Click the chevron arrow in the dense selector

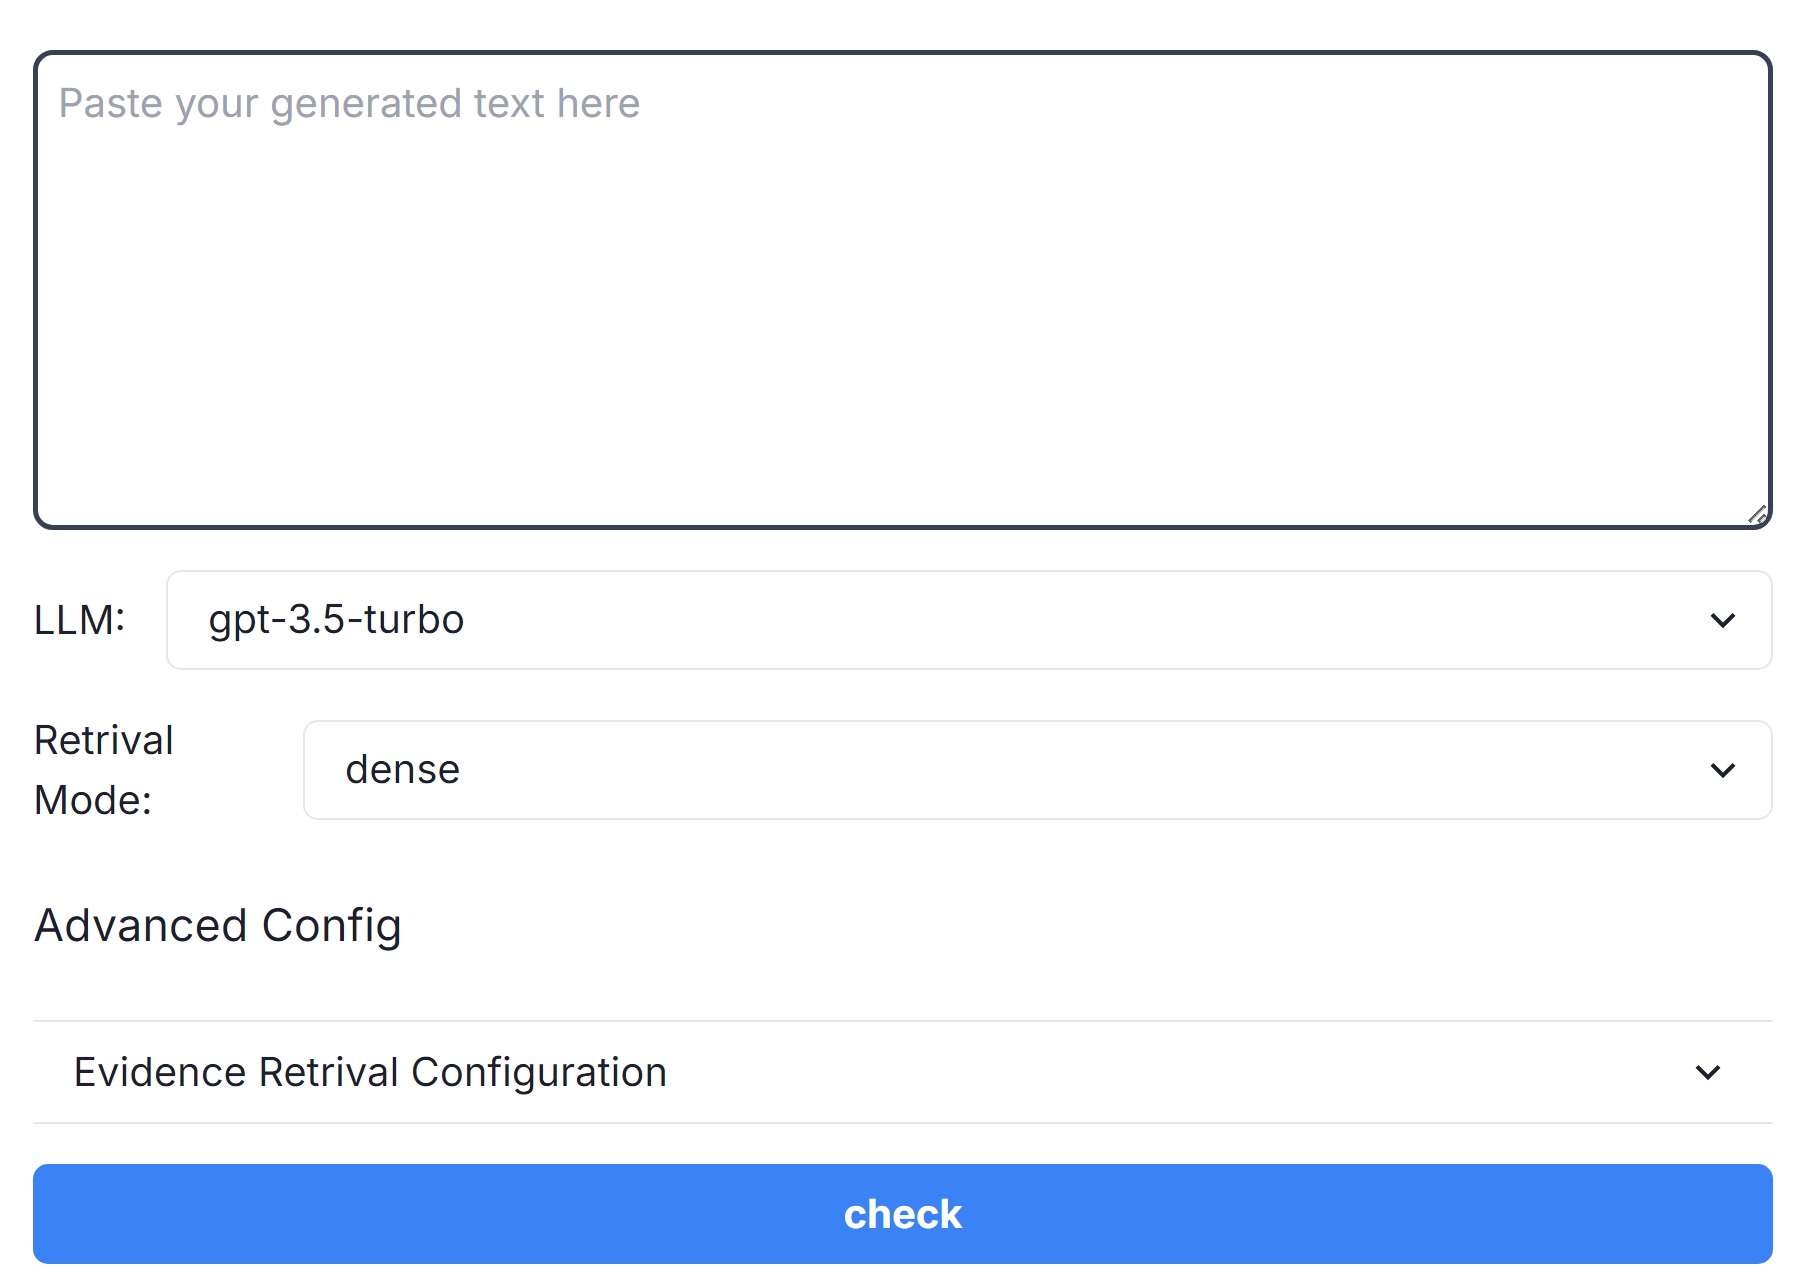(x=1722, y=770)
